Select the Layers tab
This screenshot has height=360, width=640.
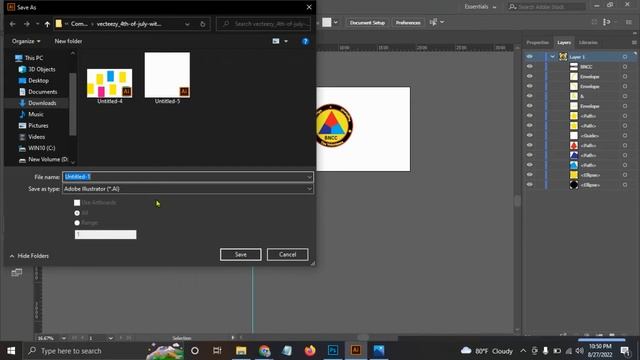[564, 42]
